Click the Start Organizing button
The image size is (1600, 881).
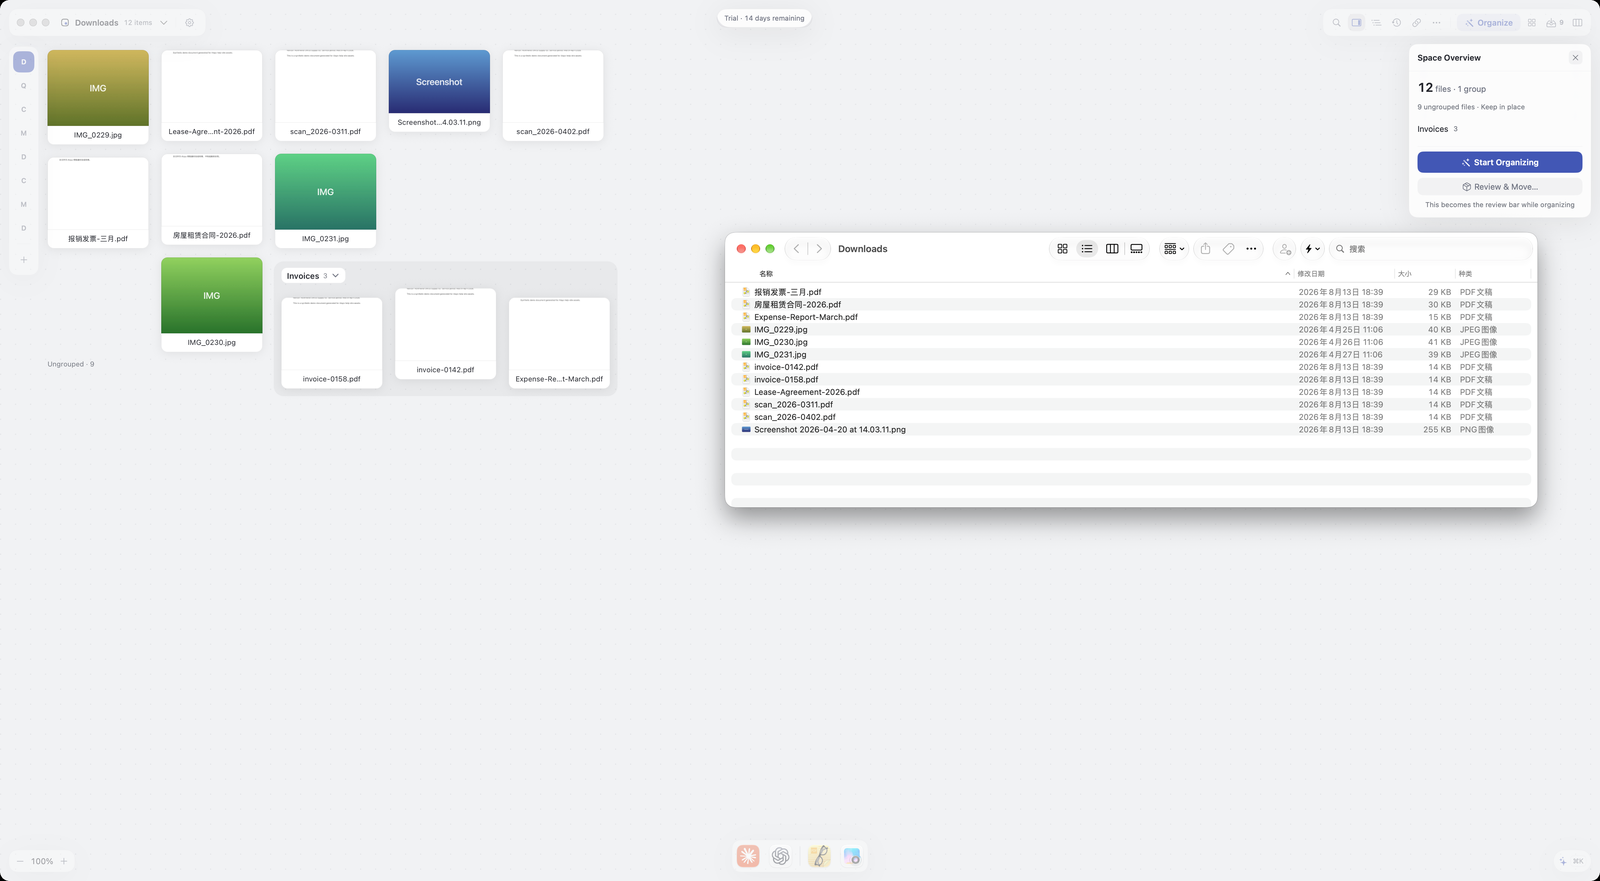1499,162
